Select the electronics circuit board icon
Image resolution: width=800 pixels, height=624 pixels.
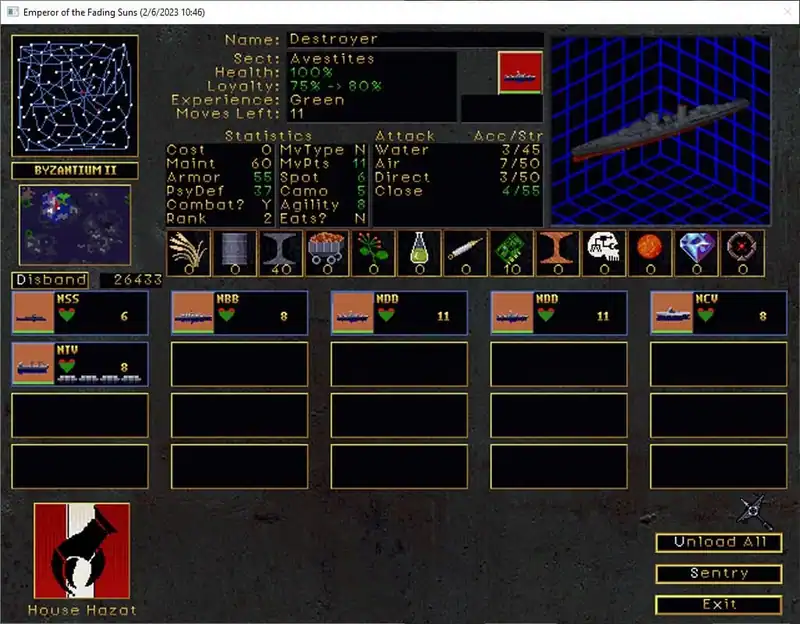coord(512,253)
